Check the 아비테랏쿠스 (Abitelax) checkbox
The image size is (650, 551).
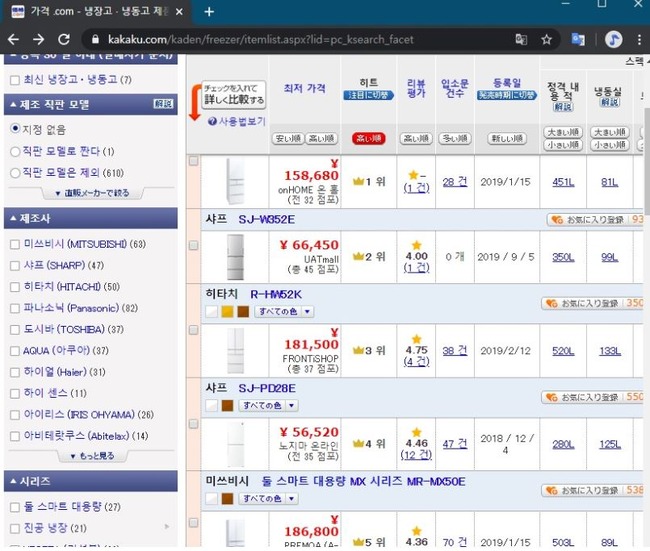point(15,436)
